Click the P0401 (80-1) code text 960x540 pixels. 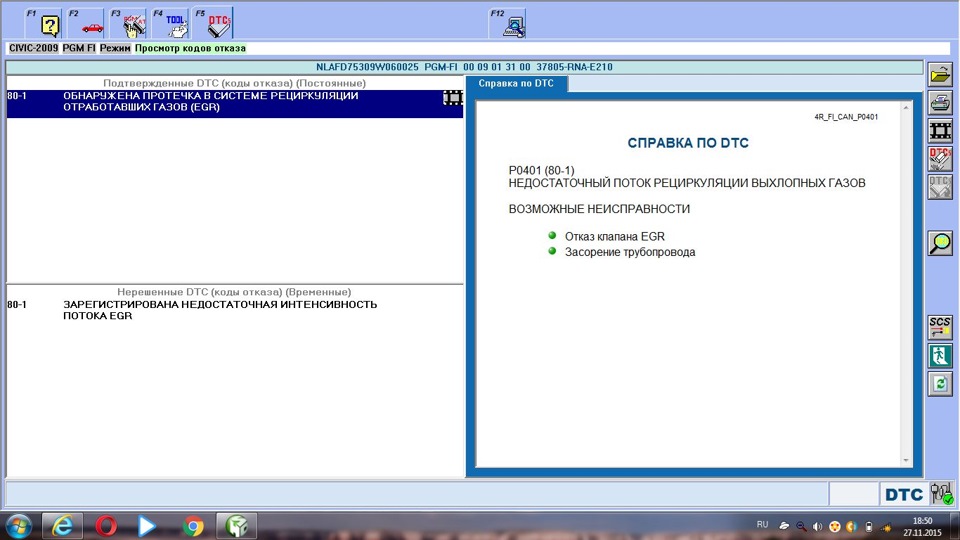(x=541, y=170)
